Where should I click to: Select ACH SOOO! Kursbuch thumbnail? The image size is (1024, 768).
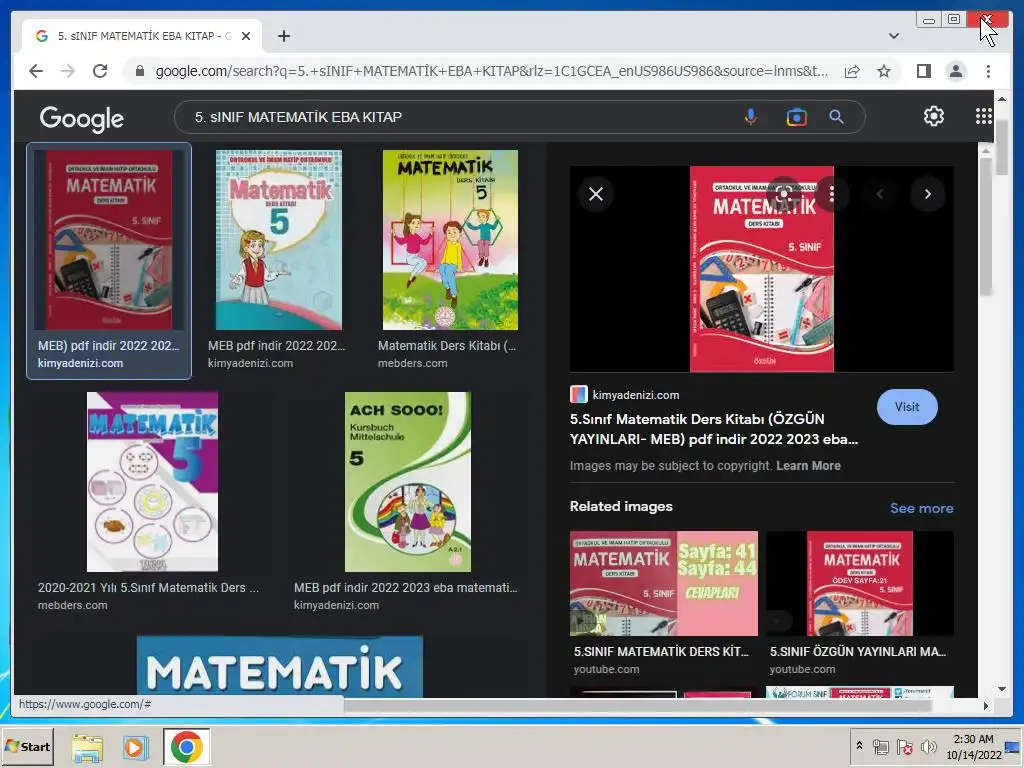408,482
